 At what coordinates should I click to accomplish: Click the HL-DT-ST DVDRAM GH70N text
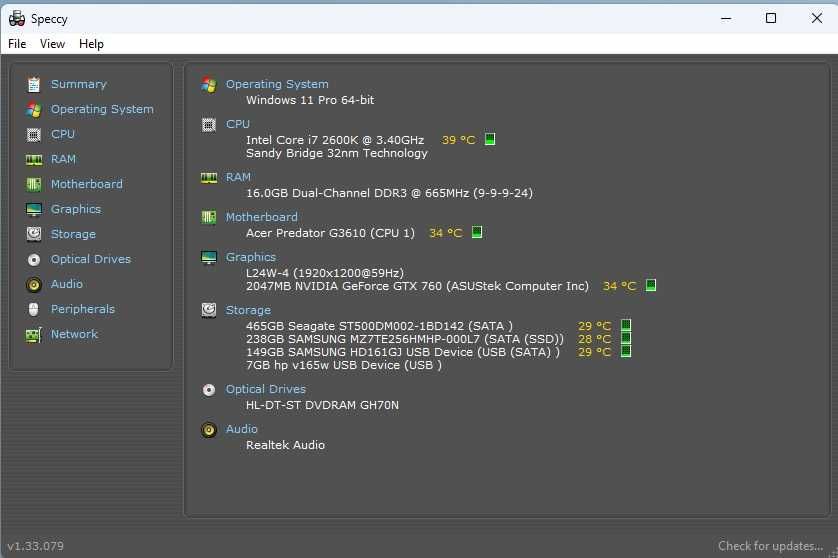(322, 405)
